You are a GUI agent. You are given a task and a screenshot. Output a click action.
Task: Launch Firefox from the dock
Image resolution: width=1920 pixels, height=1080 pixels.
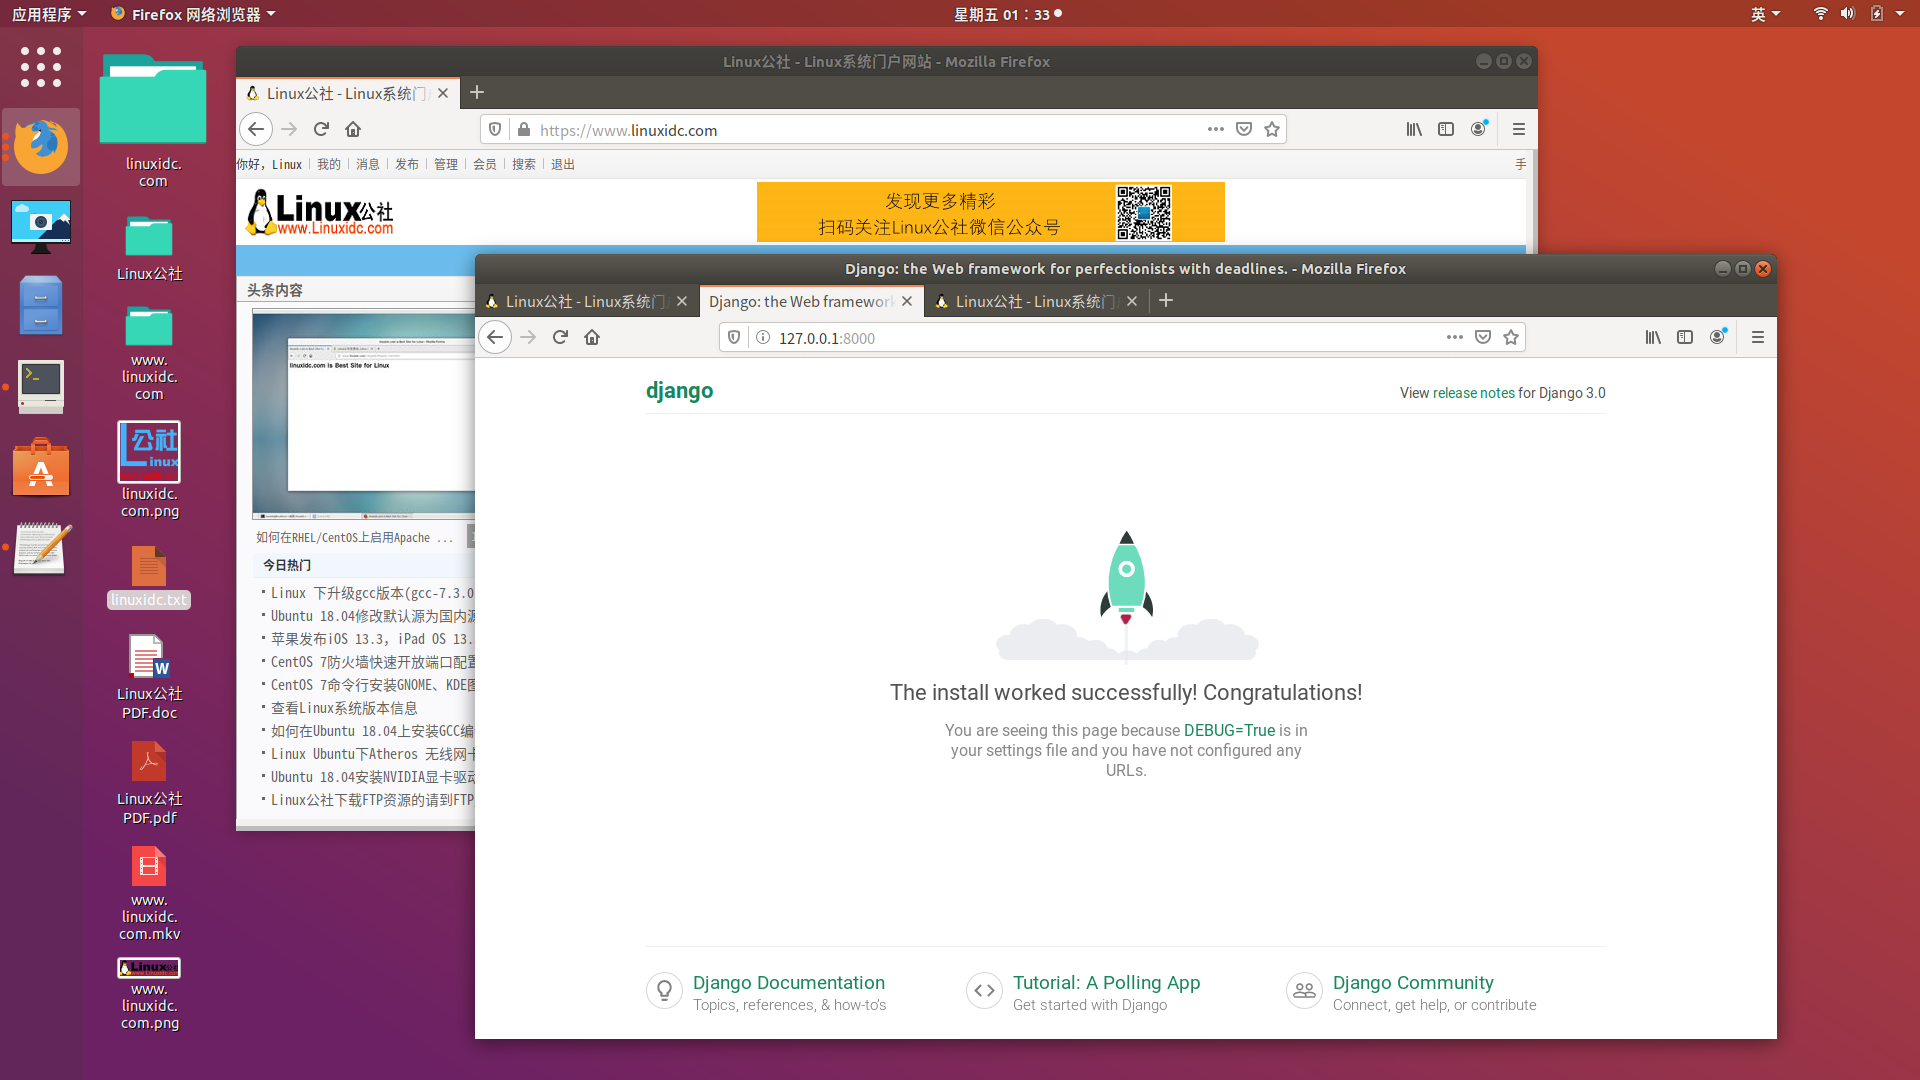(x=41, y=147)
